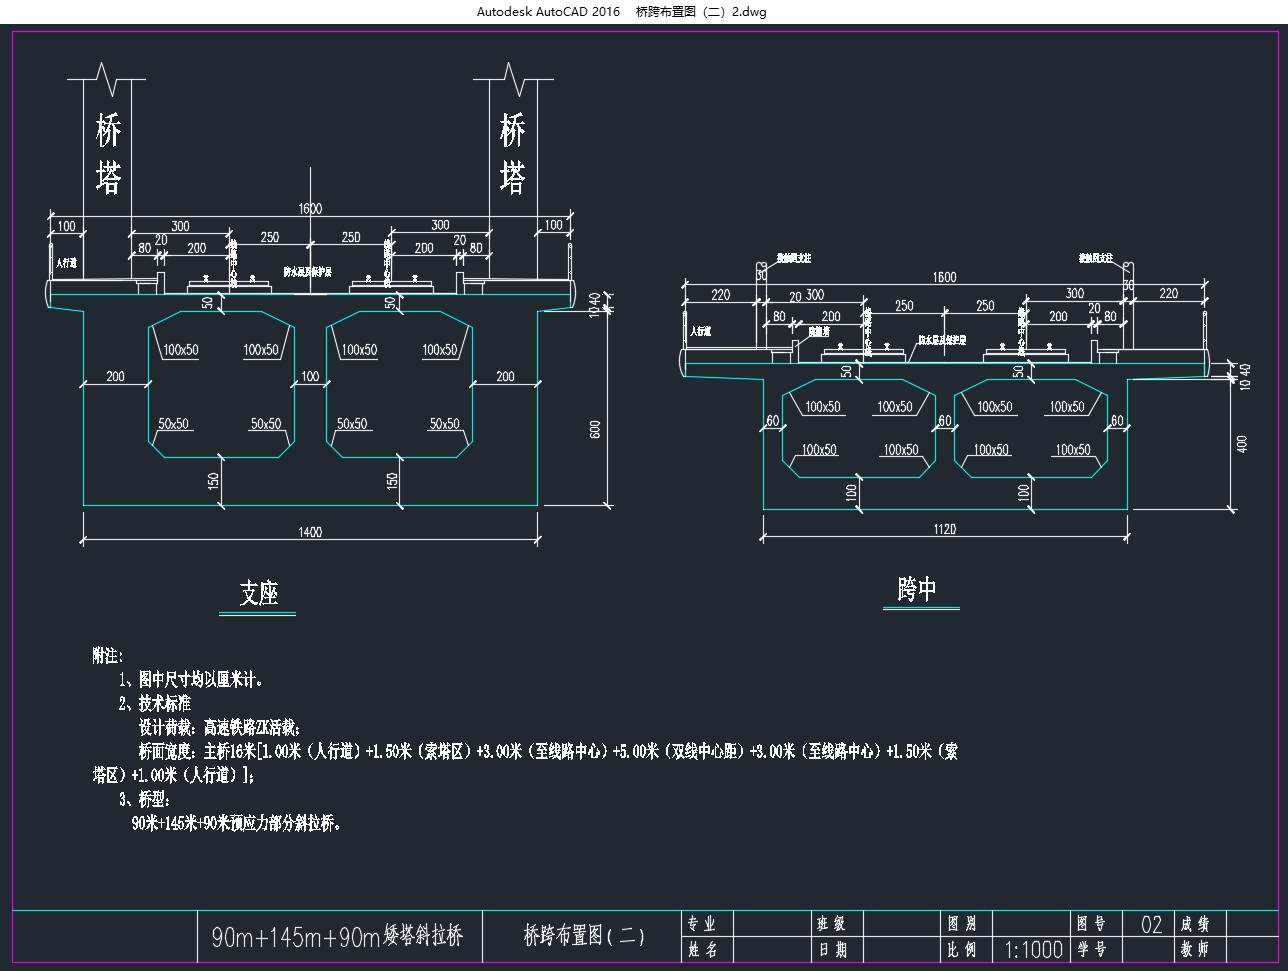1288x971 pixels.
Task: Click the 电缆槽 label in 跨中 section
Action: coord(819,331)
